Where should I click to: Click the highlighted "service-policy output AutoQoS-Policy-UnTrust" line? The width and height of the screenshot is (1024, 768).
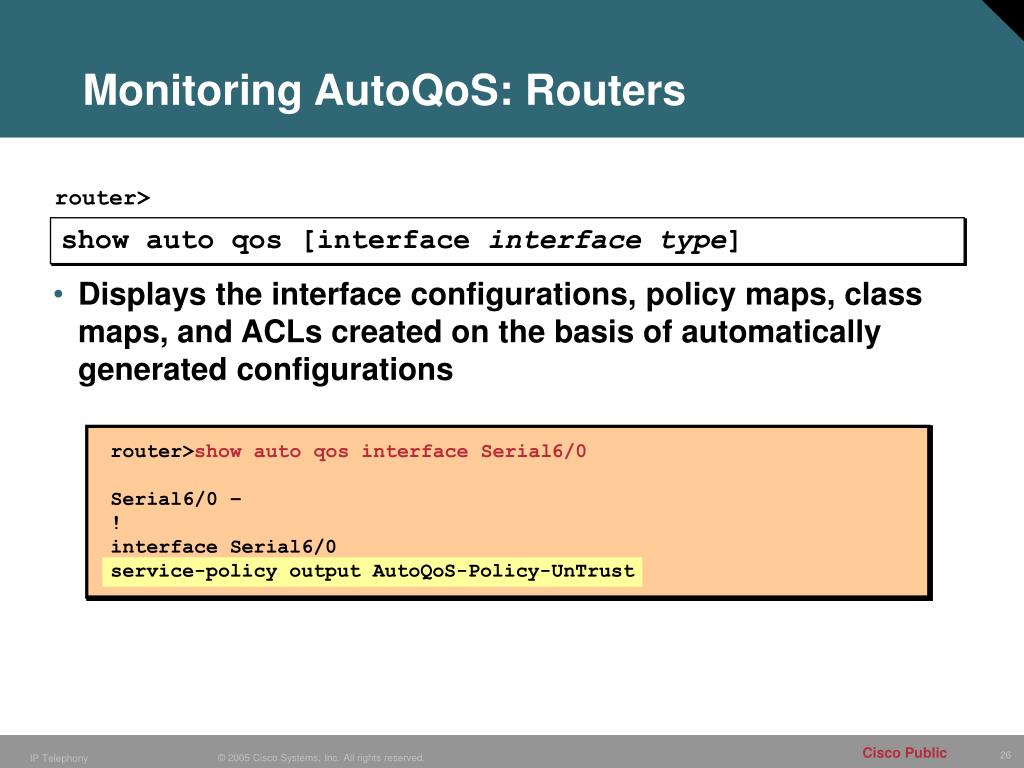click(x=372, y=571)
